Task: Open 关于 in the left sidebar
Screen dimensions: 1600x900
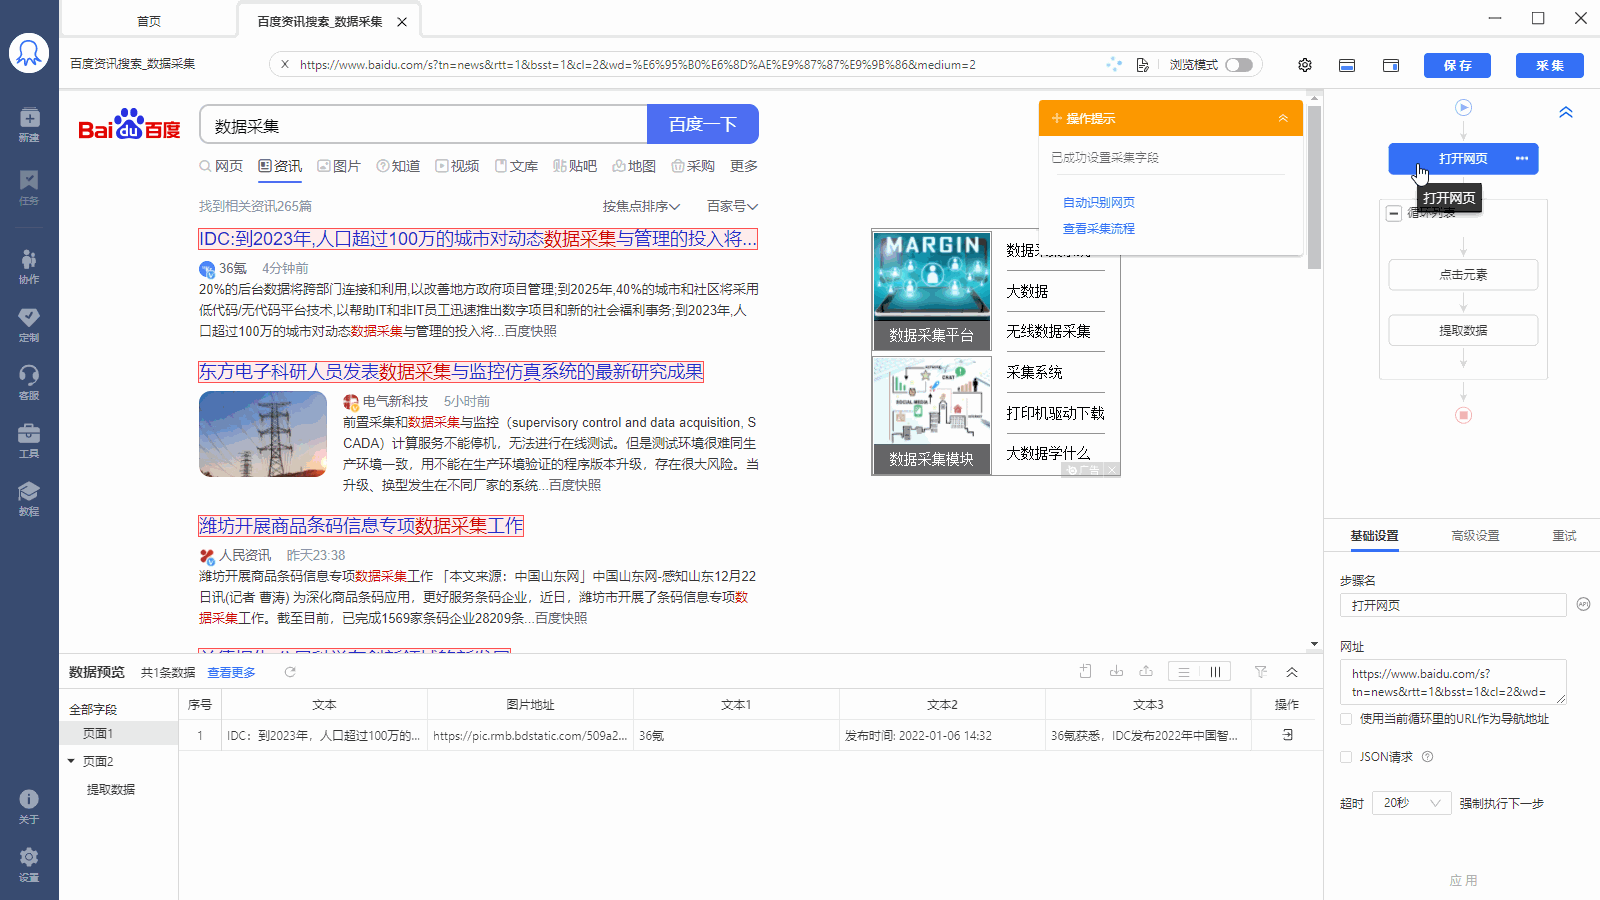Action: 29,807
